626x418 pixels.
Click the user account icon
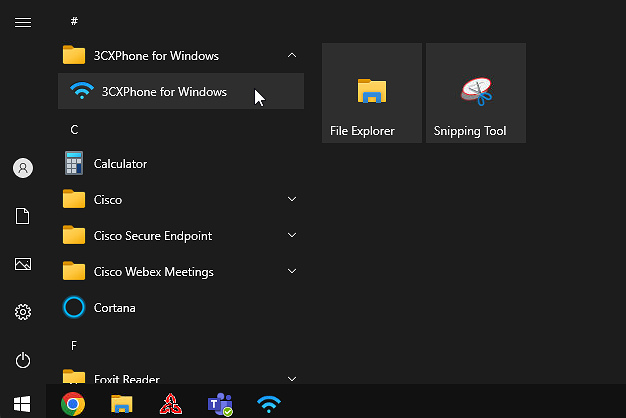click(23, 168)
